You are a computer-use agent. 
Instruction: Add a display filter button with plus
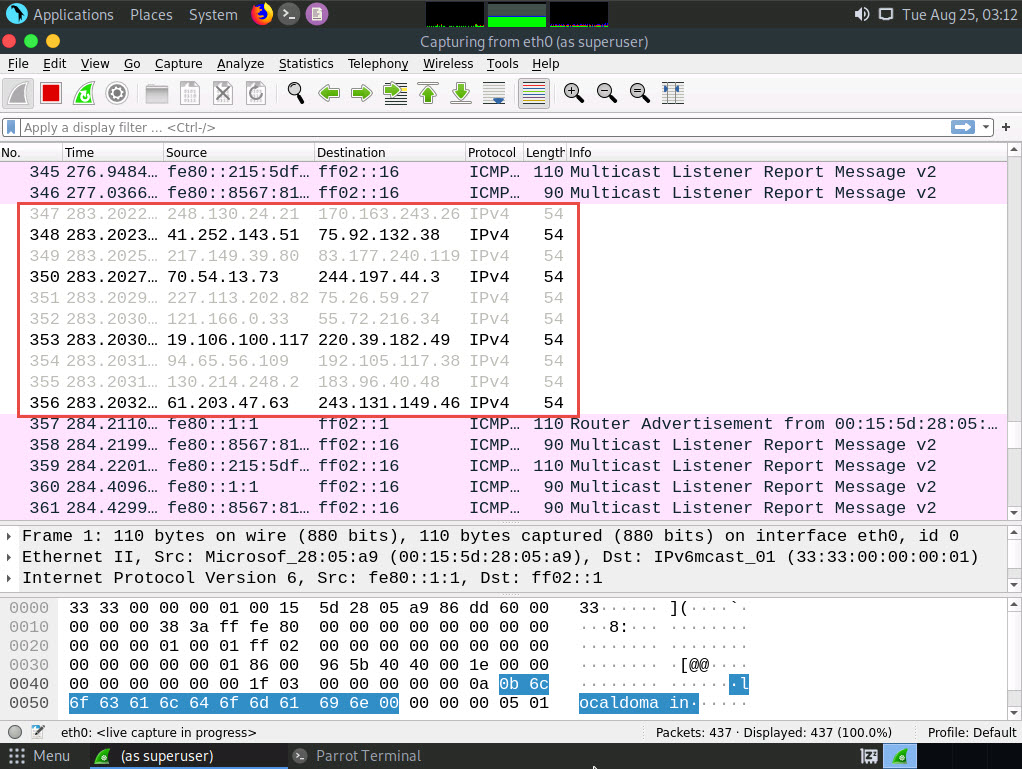click(1006, 127)
